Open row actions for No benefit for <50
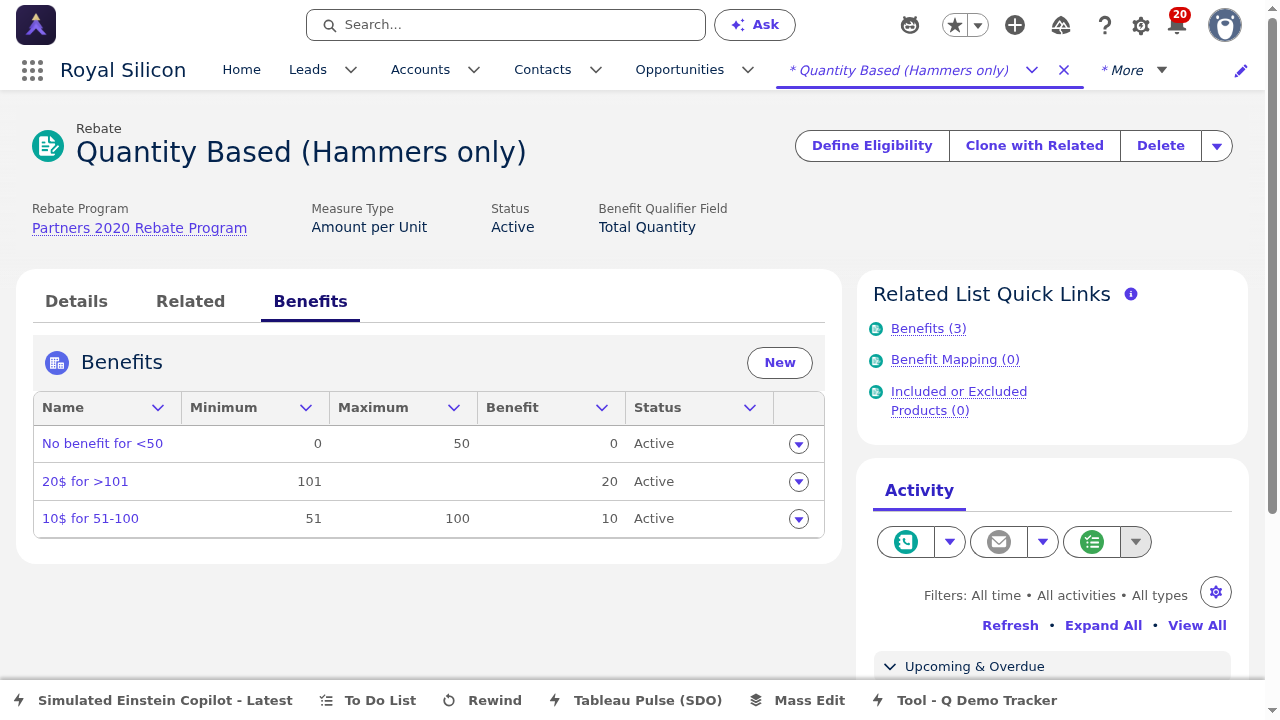Image resolution: width=1280 pixels, height=720 pixels. 799,444
